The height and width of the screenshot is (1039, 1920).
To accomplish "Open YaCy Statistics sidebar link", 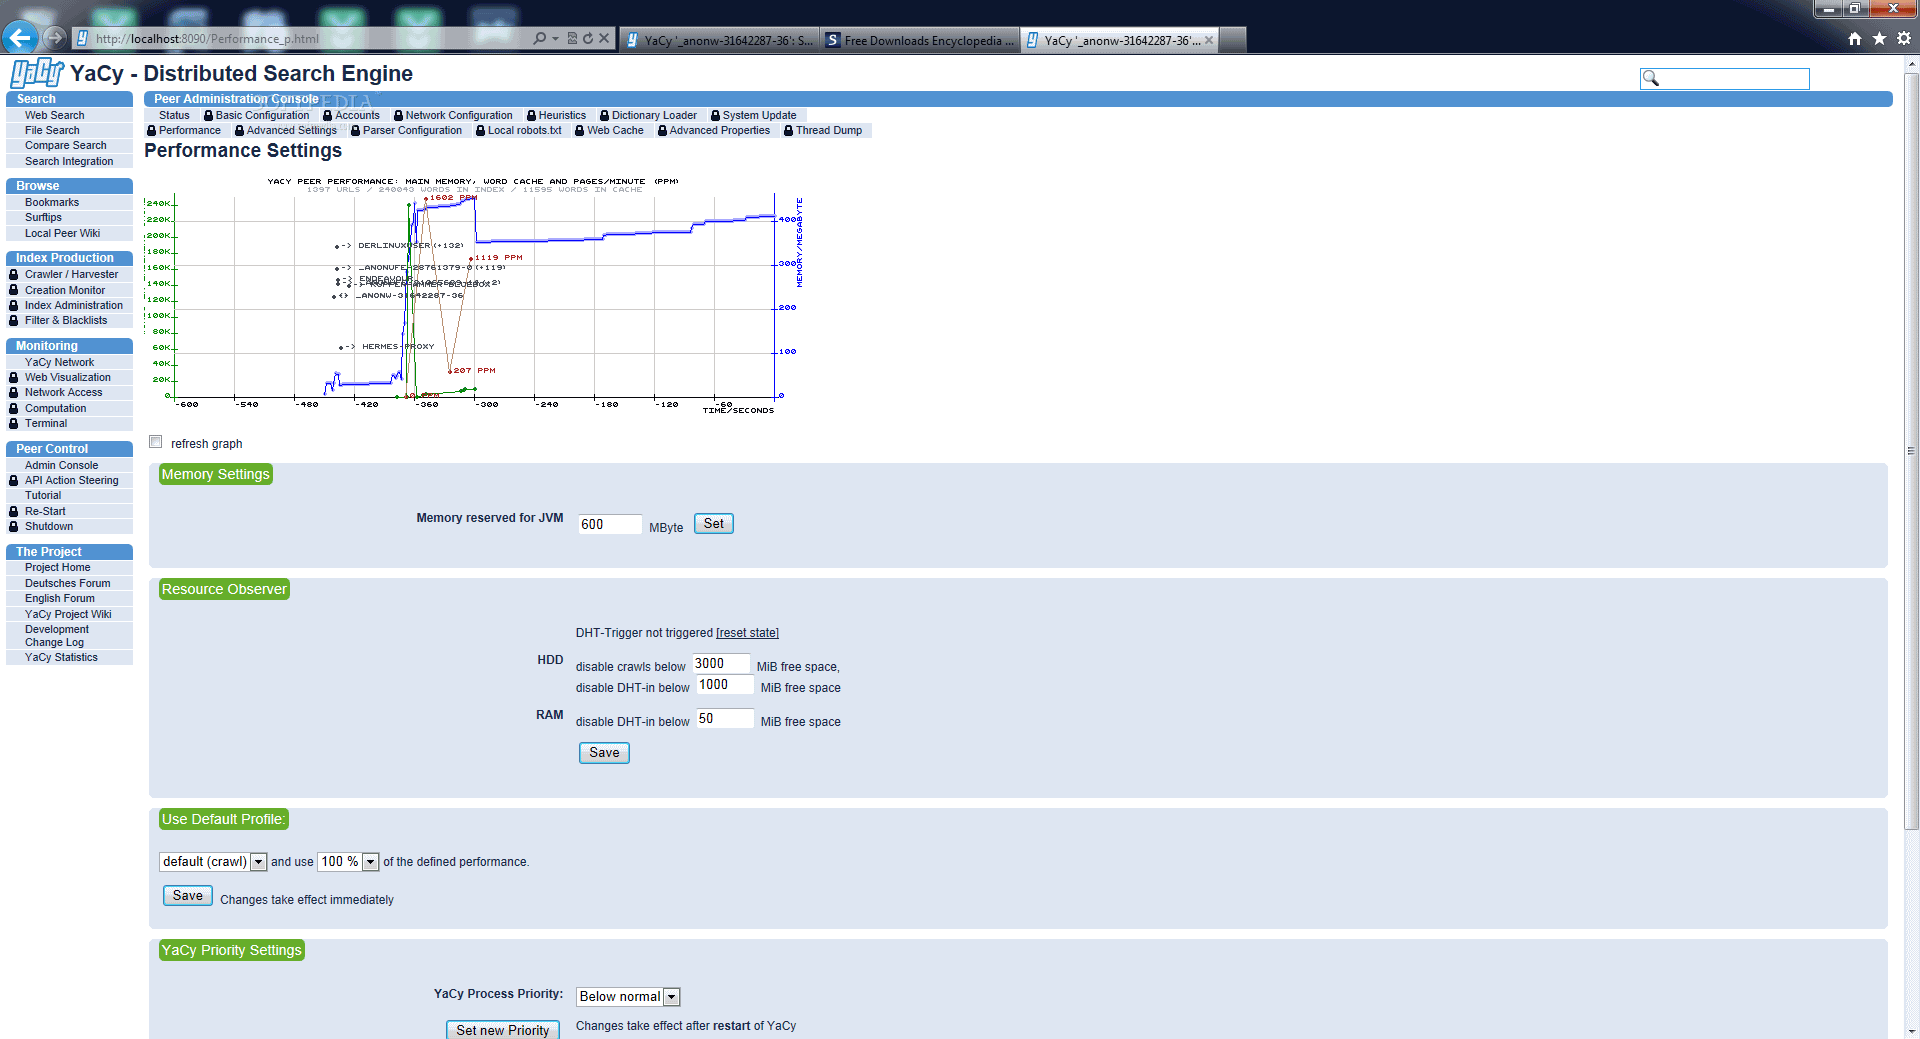I will [x=61, y=657].
